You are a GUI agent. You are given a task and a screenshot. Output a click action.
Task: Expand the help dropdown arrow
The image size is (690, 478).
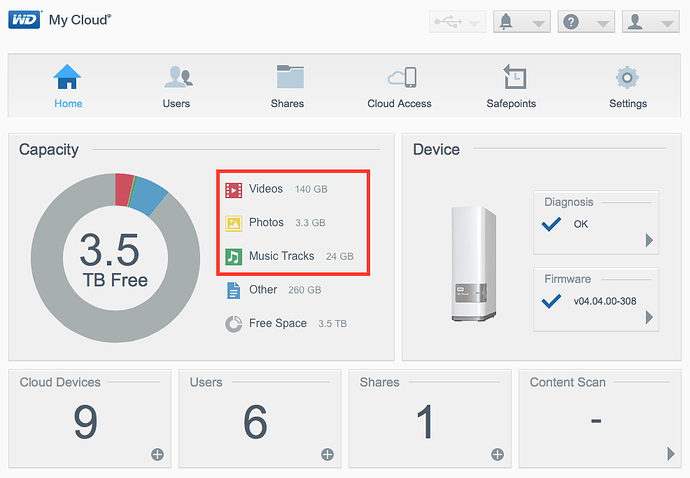coord(603,24)
